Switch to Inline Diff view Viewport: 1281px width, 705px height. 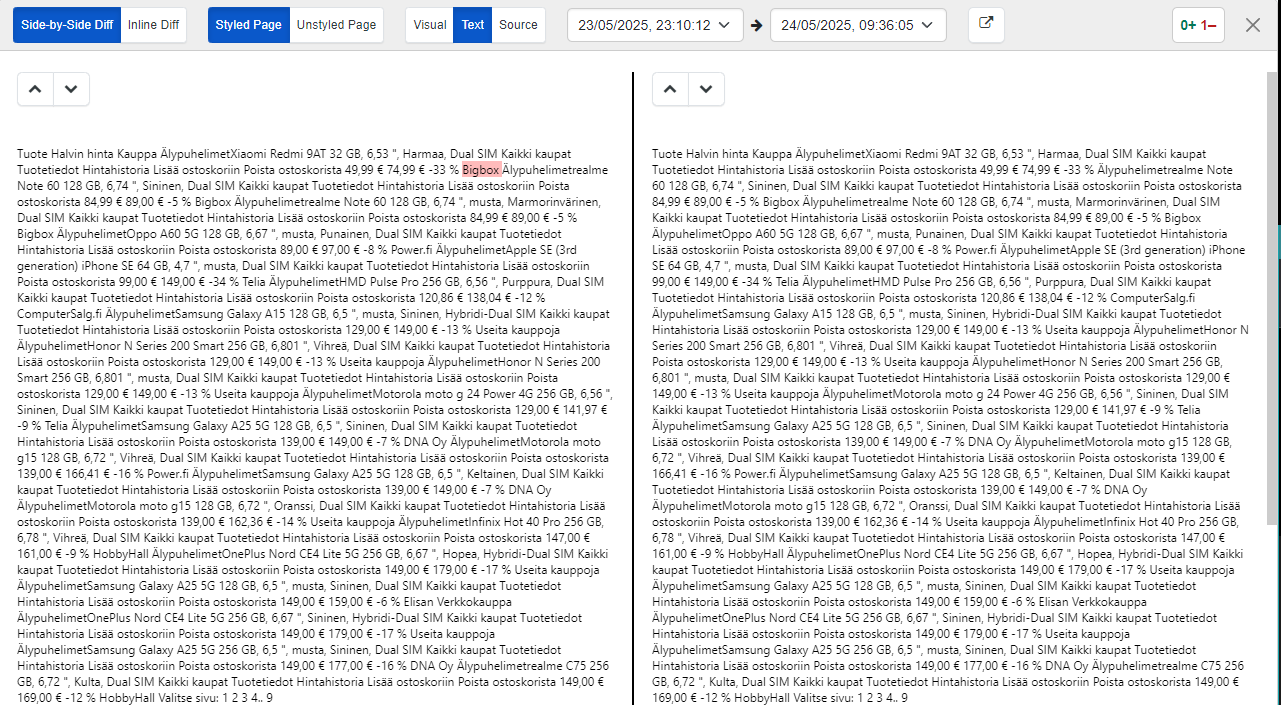[154, 25]
